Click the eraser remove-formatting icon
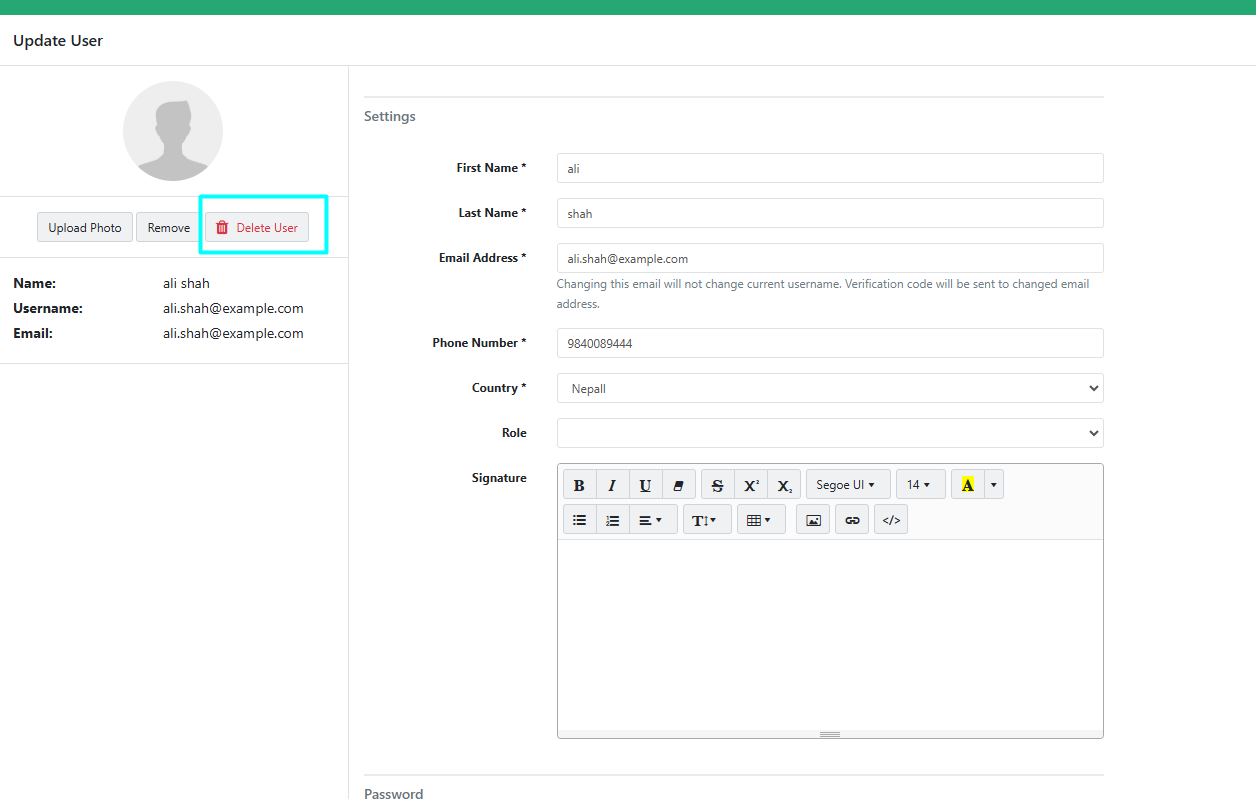The width and height of the screenshot is (1256, 799). pyautogui.click(x=678, y=485)
